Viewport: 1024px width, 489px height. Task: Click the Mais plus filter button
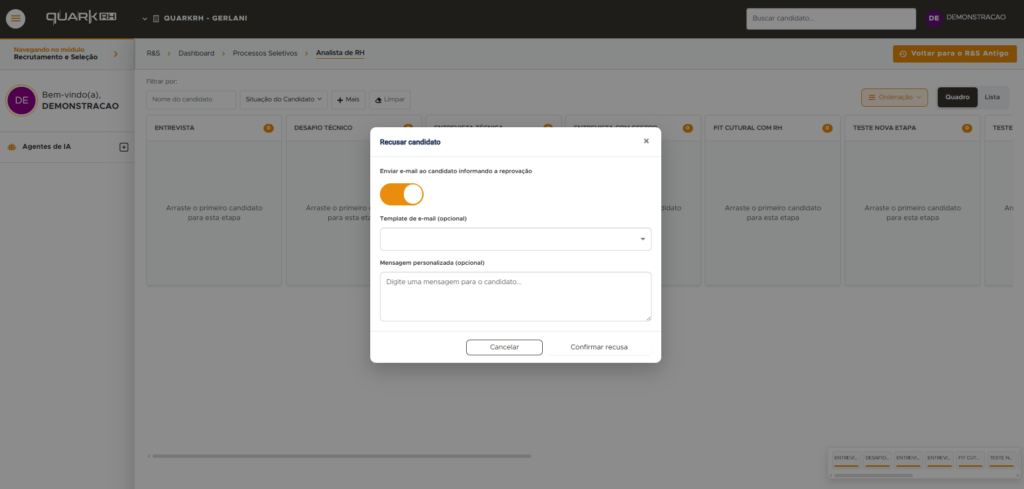coord(348,99)
